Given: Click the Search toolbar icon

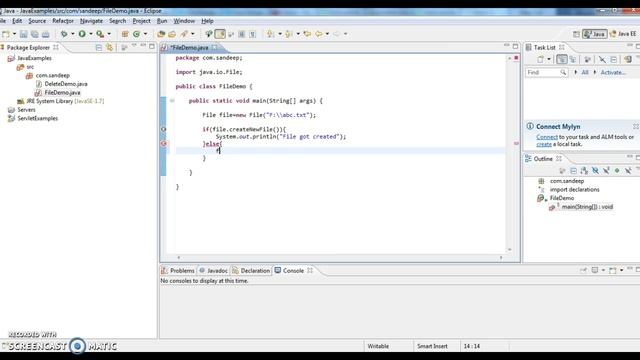Looking at the screenshot, I should pos(184,34).
